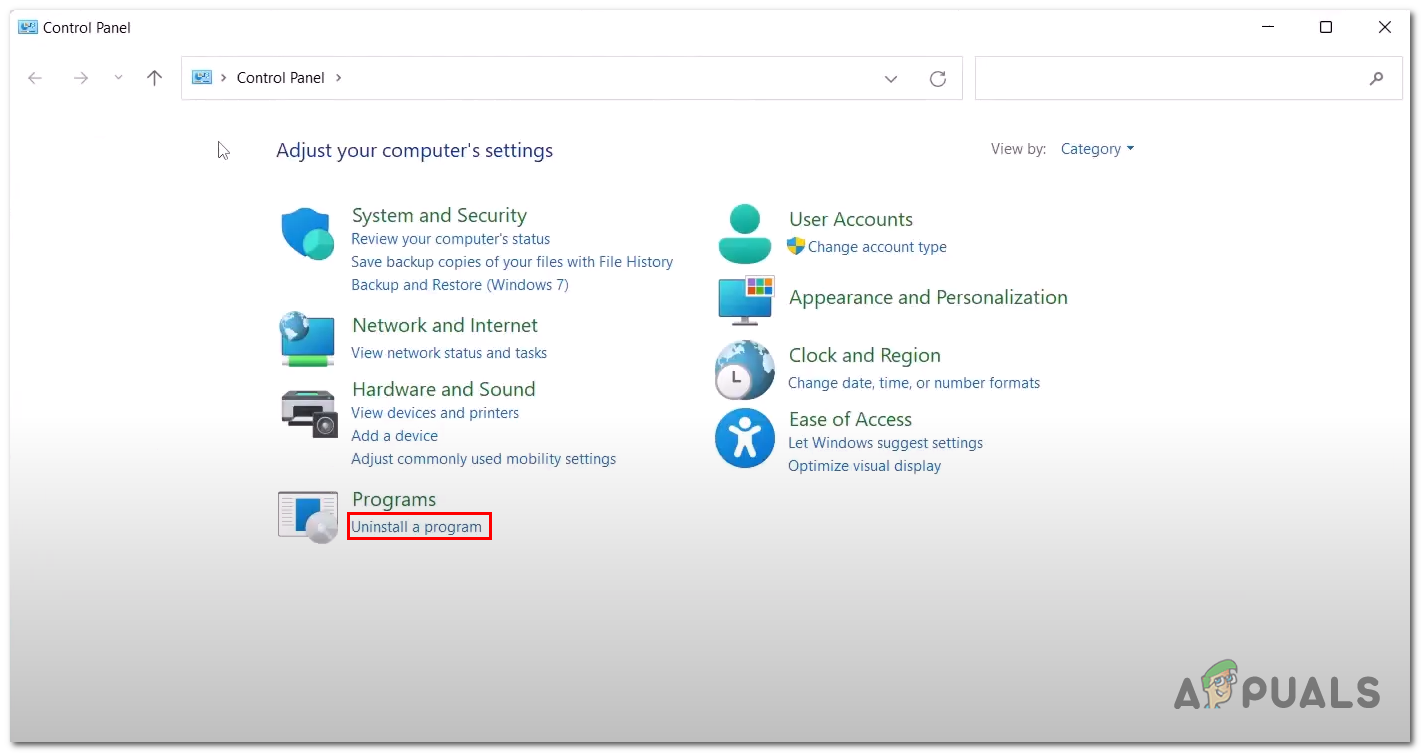Click the User Accounts person icon

[x=745, y=234]
